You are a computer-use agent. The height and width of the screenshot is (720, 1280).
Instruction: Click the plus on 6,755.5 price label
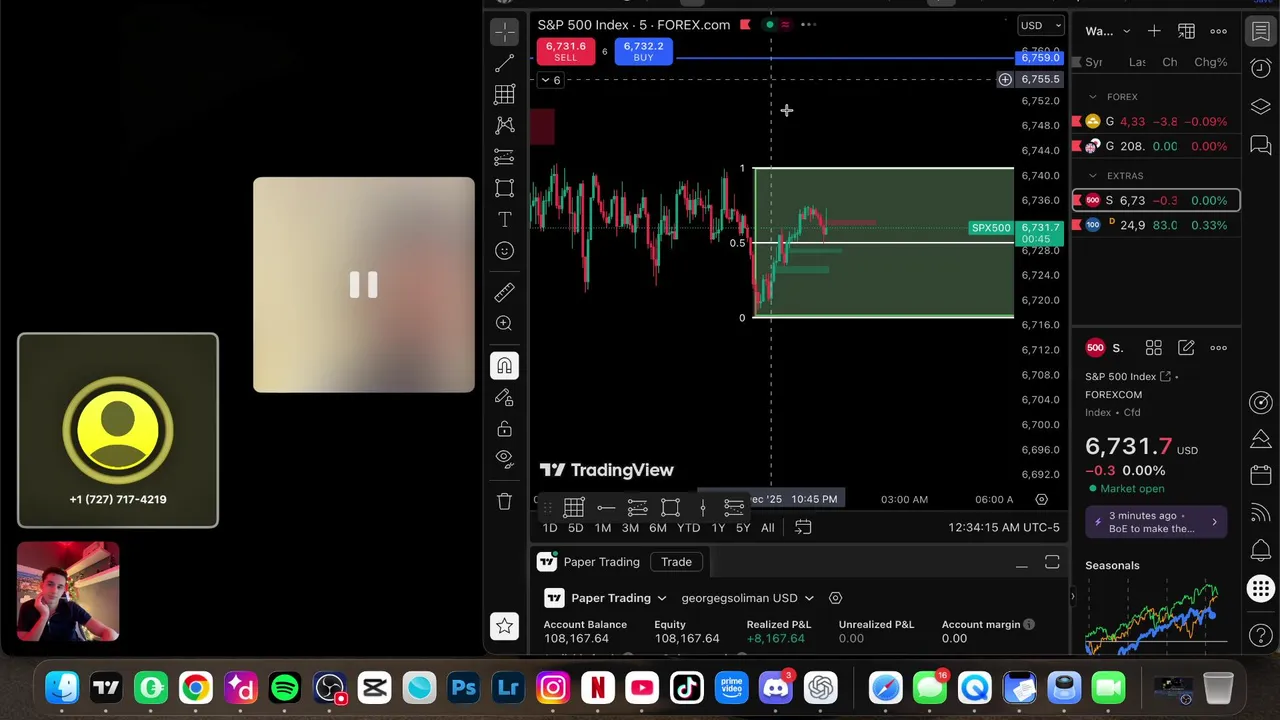[1005, 79]
